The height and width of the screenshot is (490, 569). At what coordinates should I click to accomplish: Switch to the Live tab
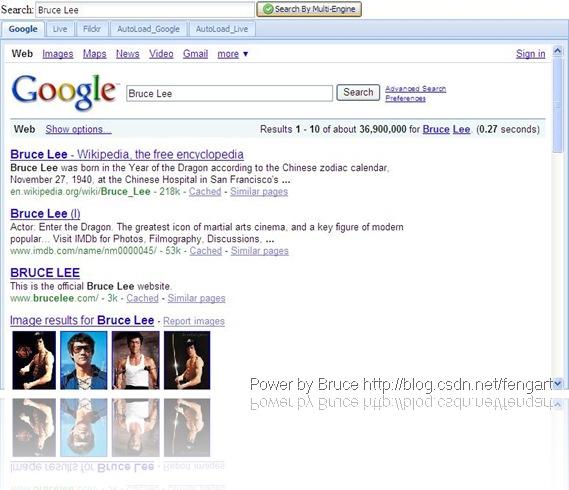60,29
